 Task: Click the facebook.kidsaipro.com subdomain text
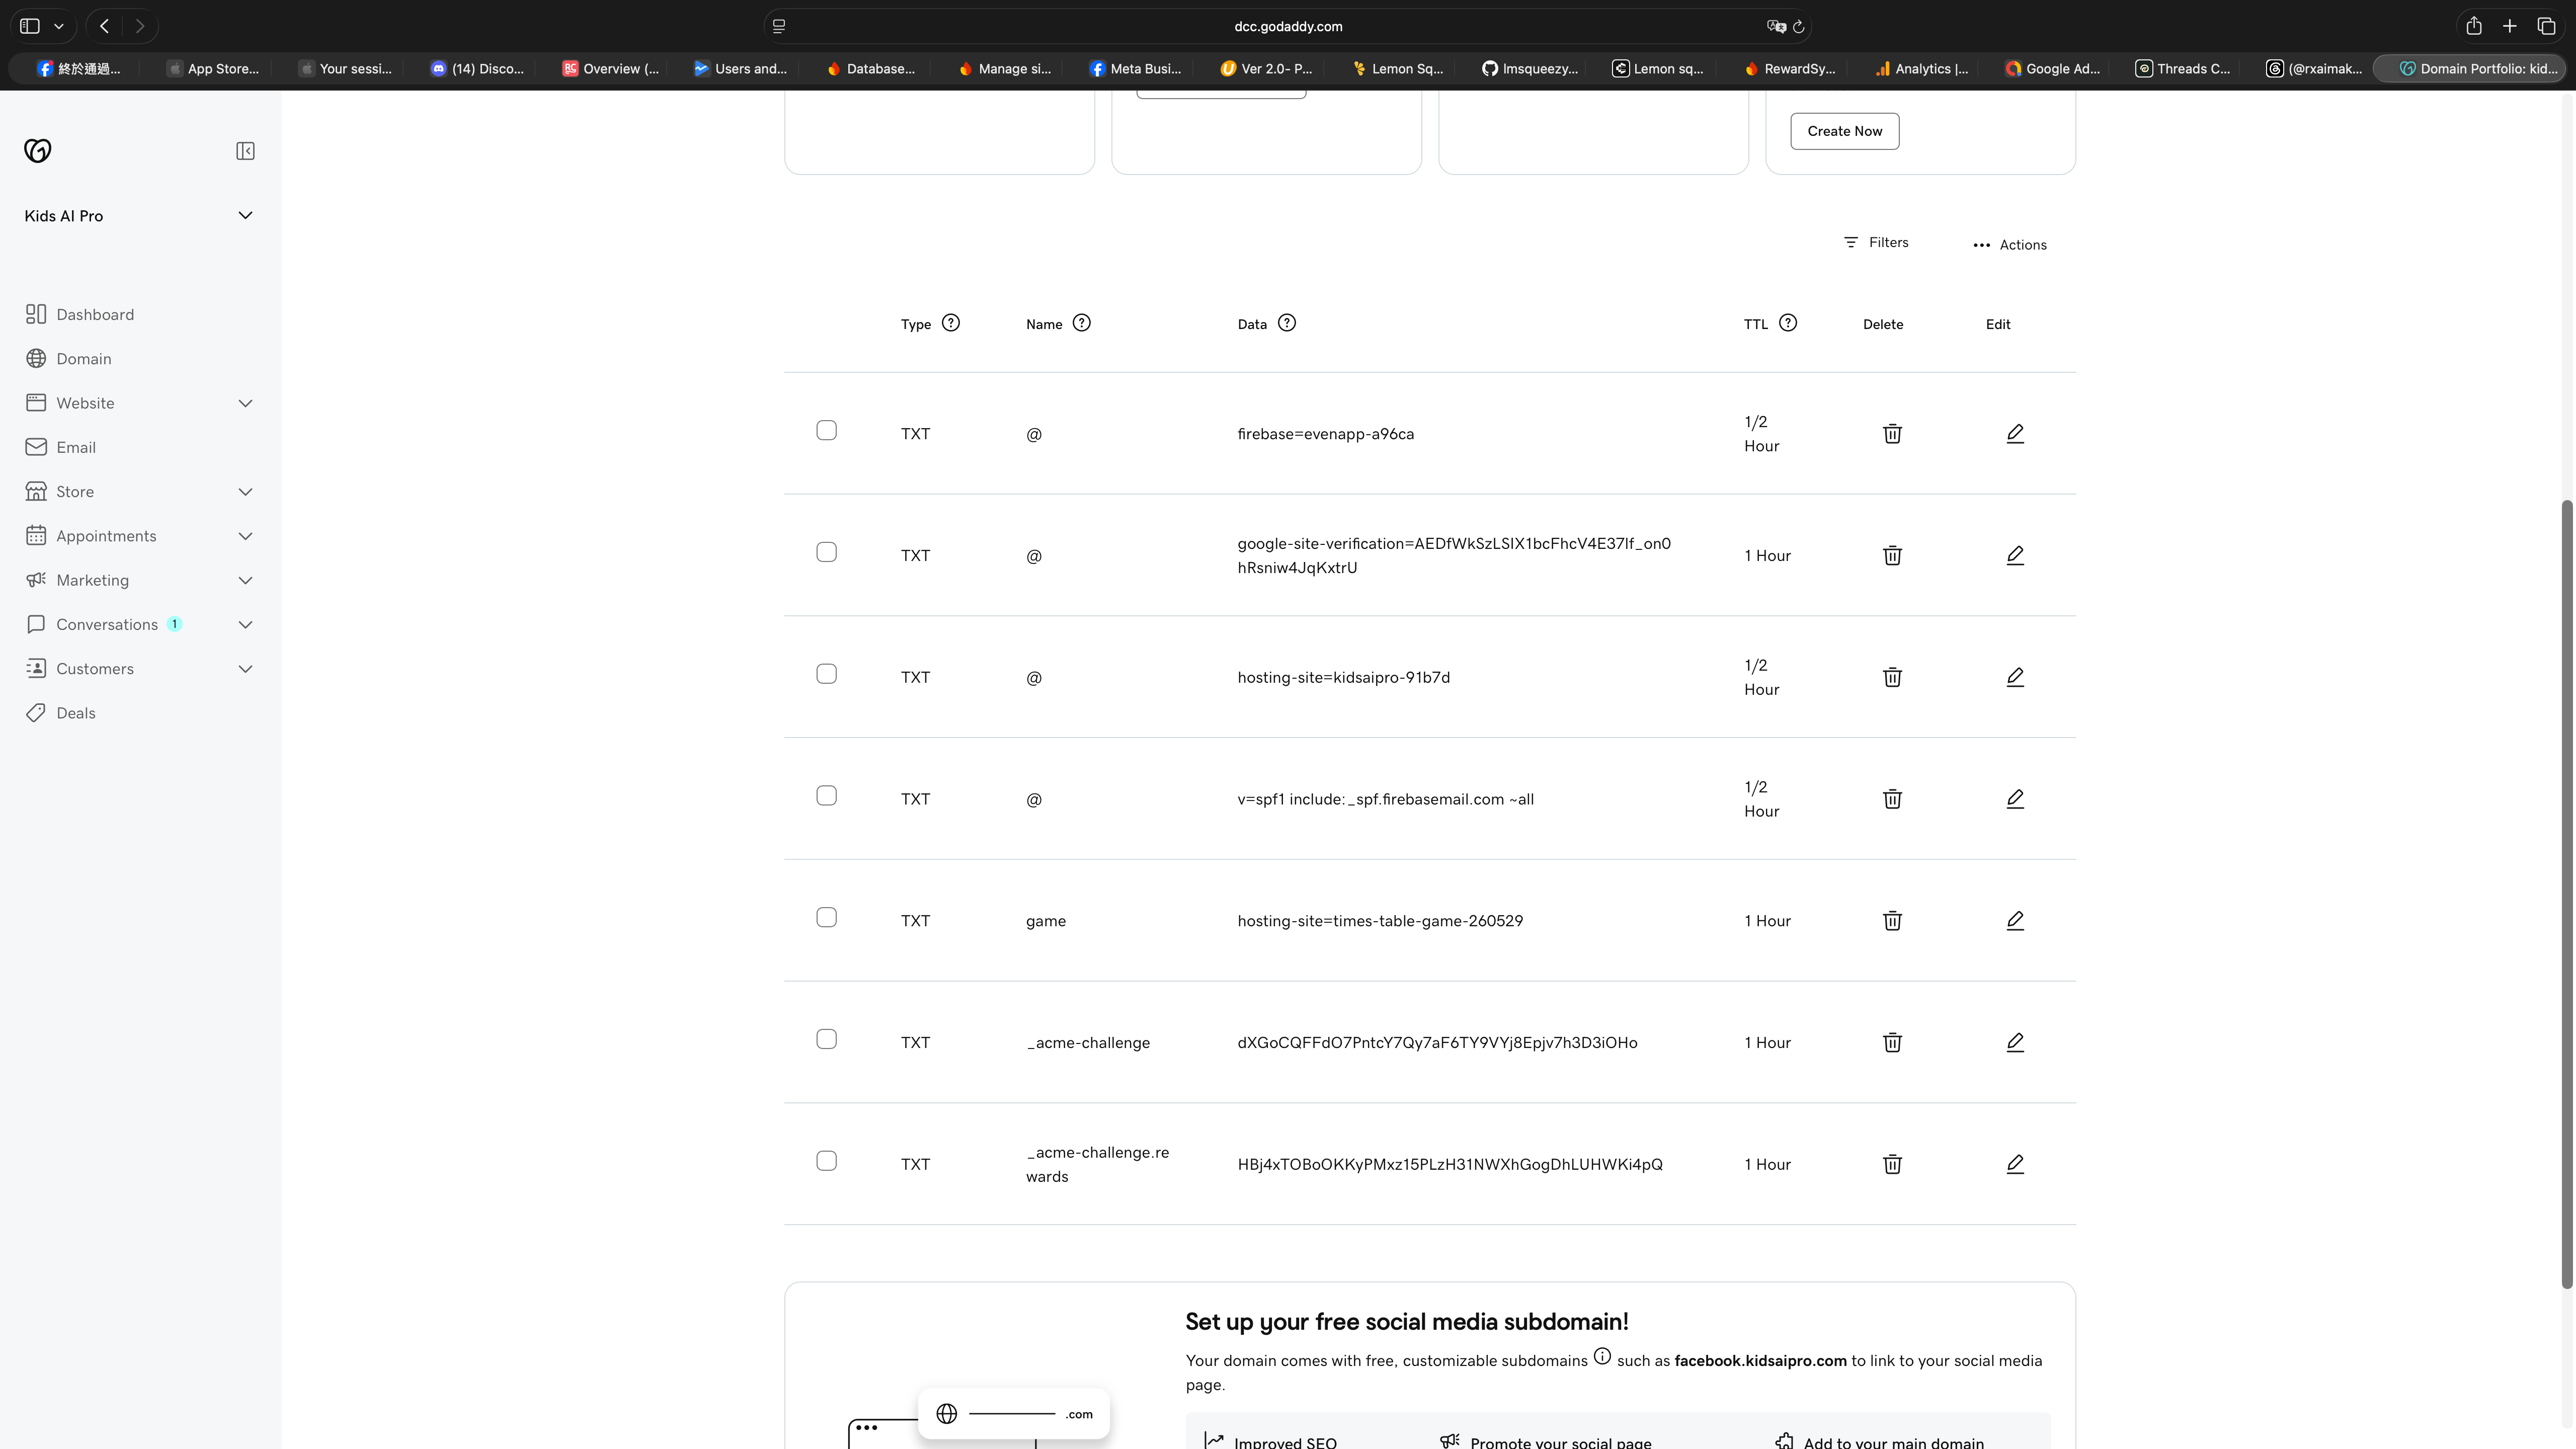coord(1760,1361)
